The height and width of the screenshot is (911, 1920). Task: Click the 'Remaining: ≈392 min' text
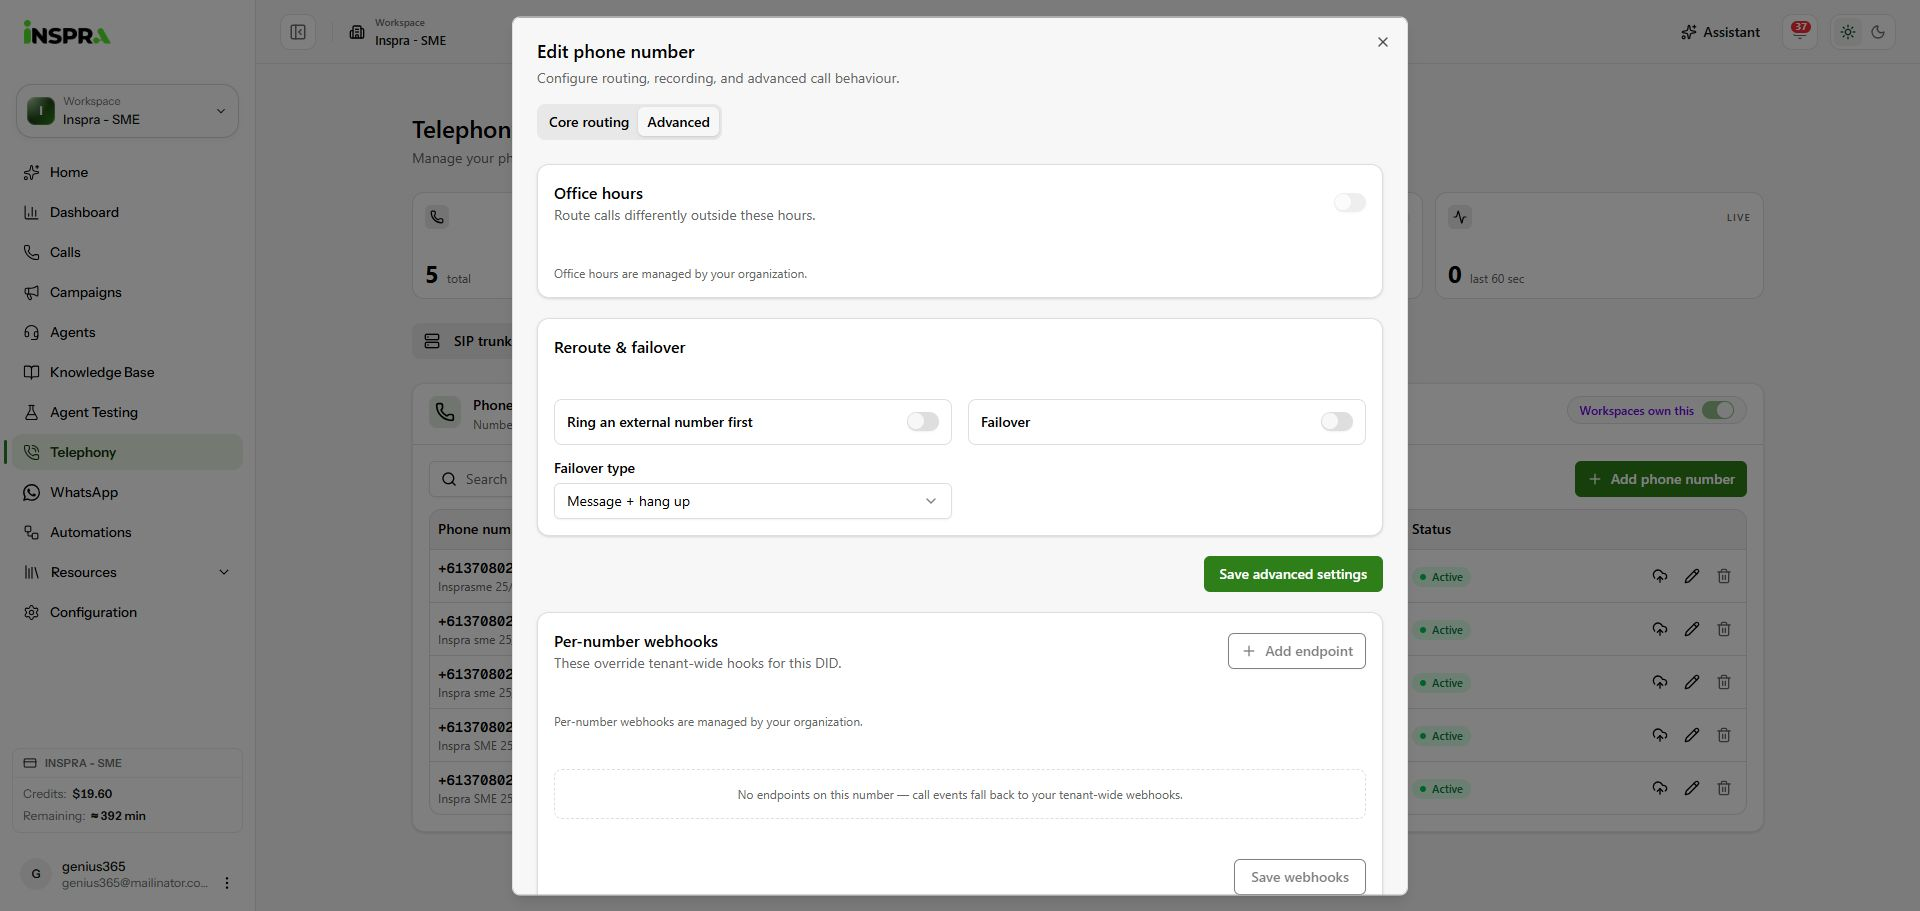point(84,816)
